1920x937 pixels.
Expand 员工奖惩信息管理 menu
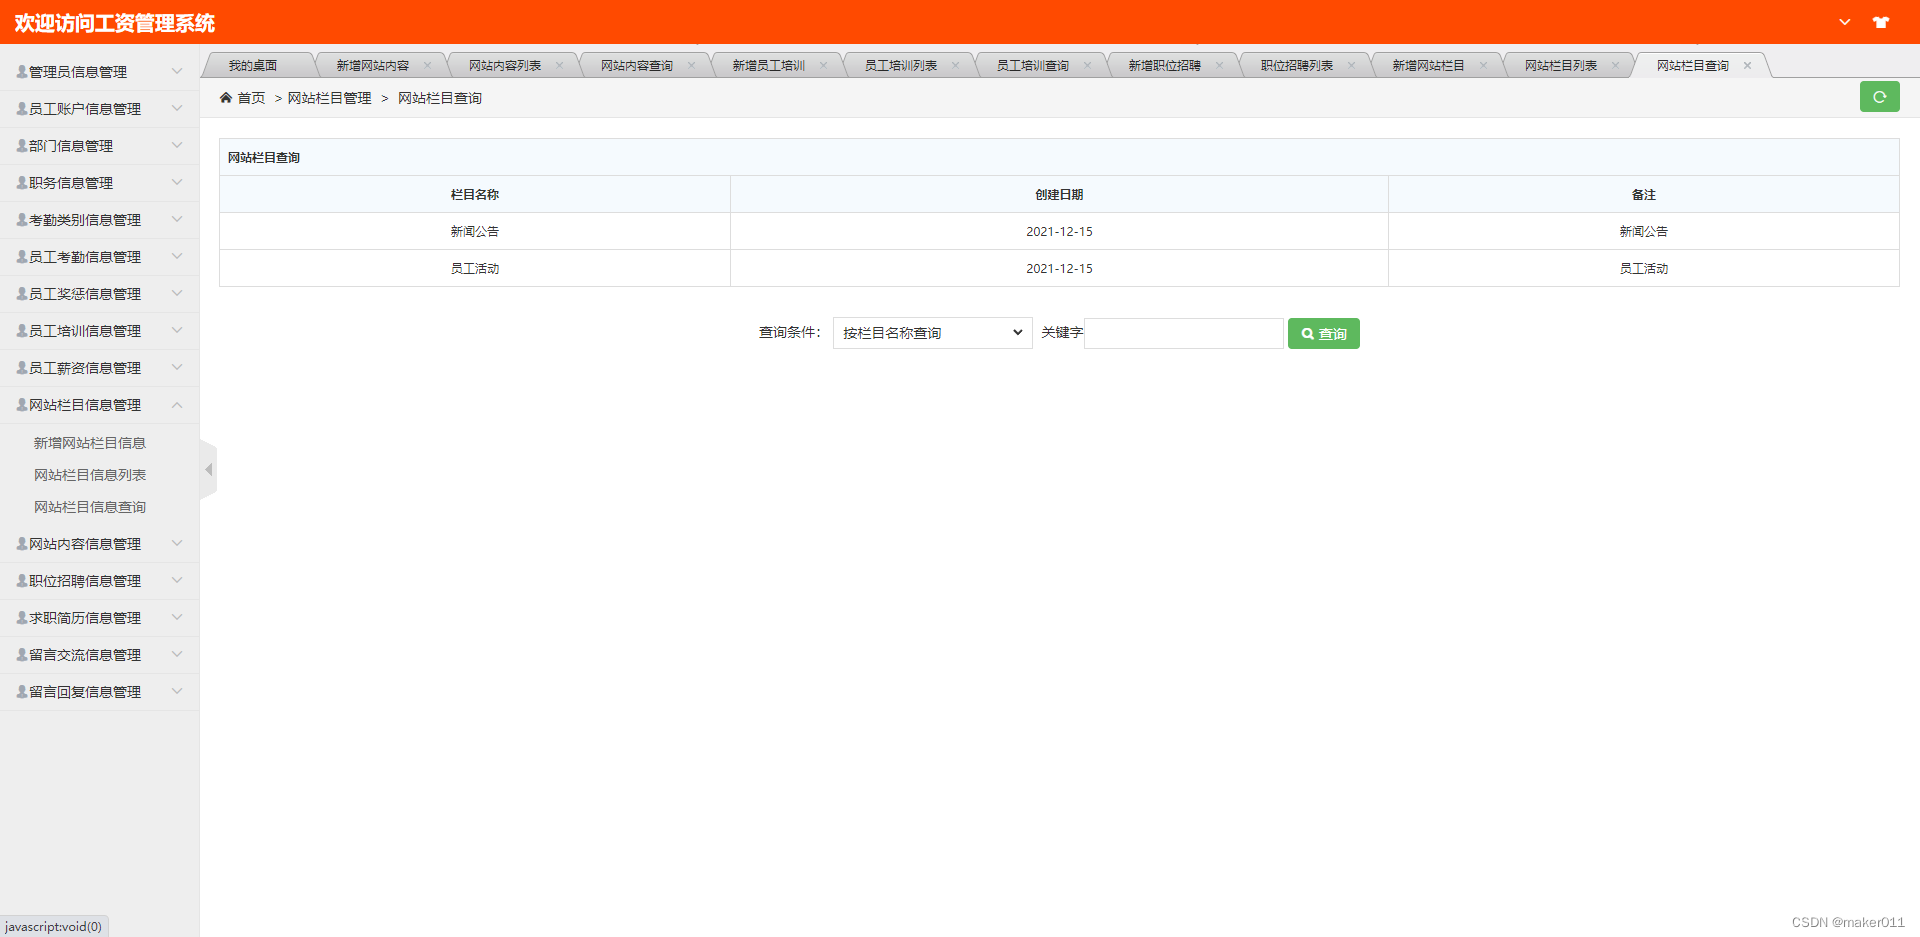pyautogui.click(x=99, y=294)
